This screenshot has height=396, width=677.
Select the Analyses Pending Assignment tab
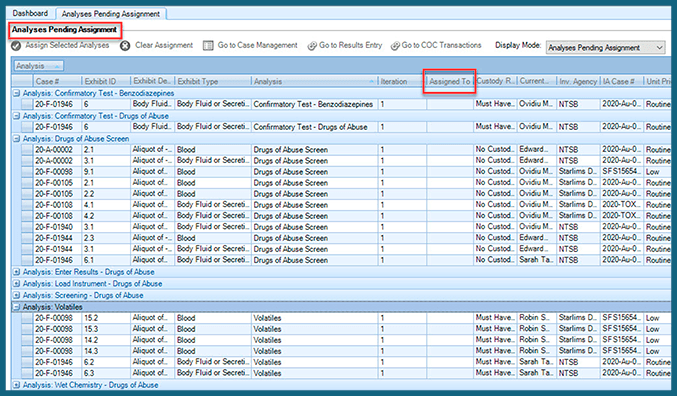111,14
